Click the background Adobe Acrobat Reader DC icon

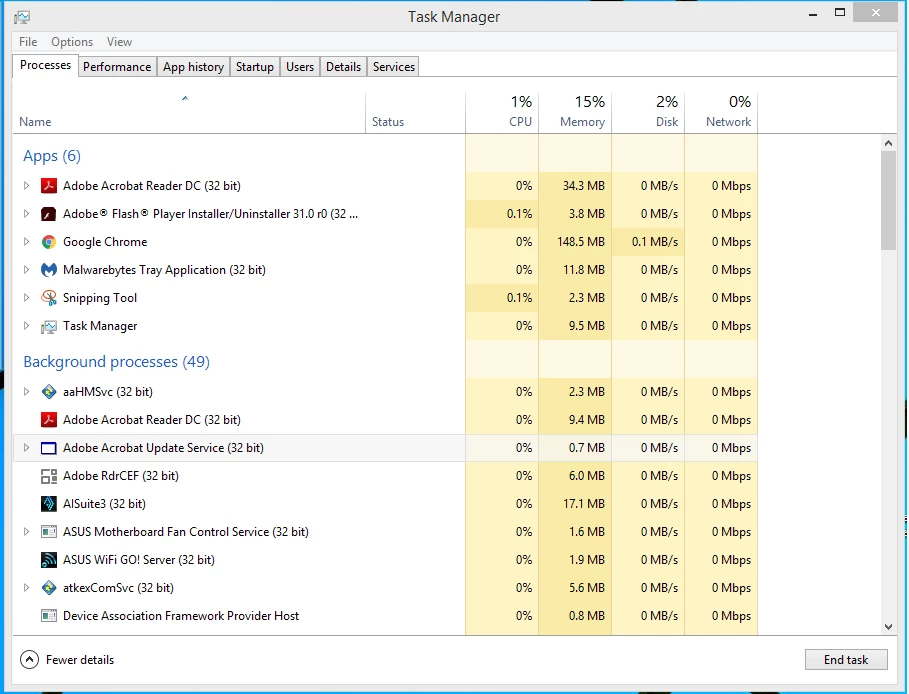pyautogui.click(x=49, y=420)
